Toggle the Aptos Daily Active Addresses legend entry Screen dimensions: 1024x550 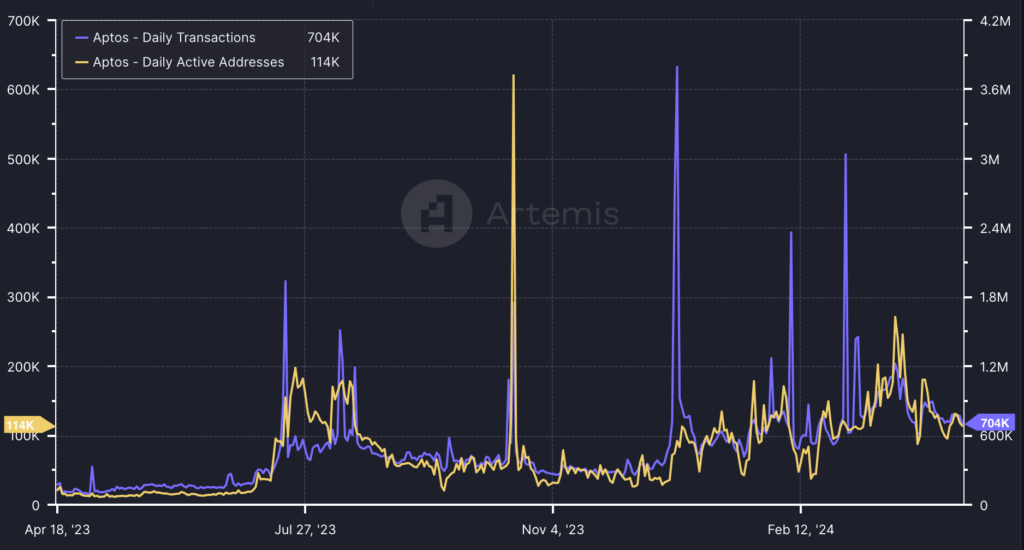188,62
